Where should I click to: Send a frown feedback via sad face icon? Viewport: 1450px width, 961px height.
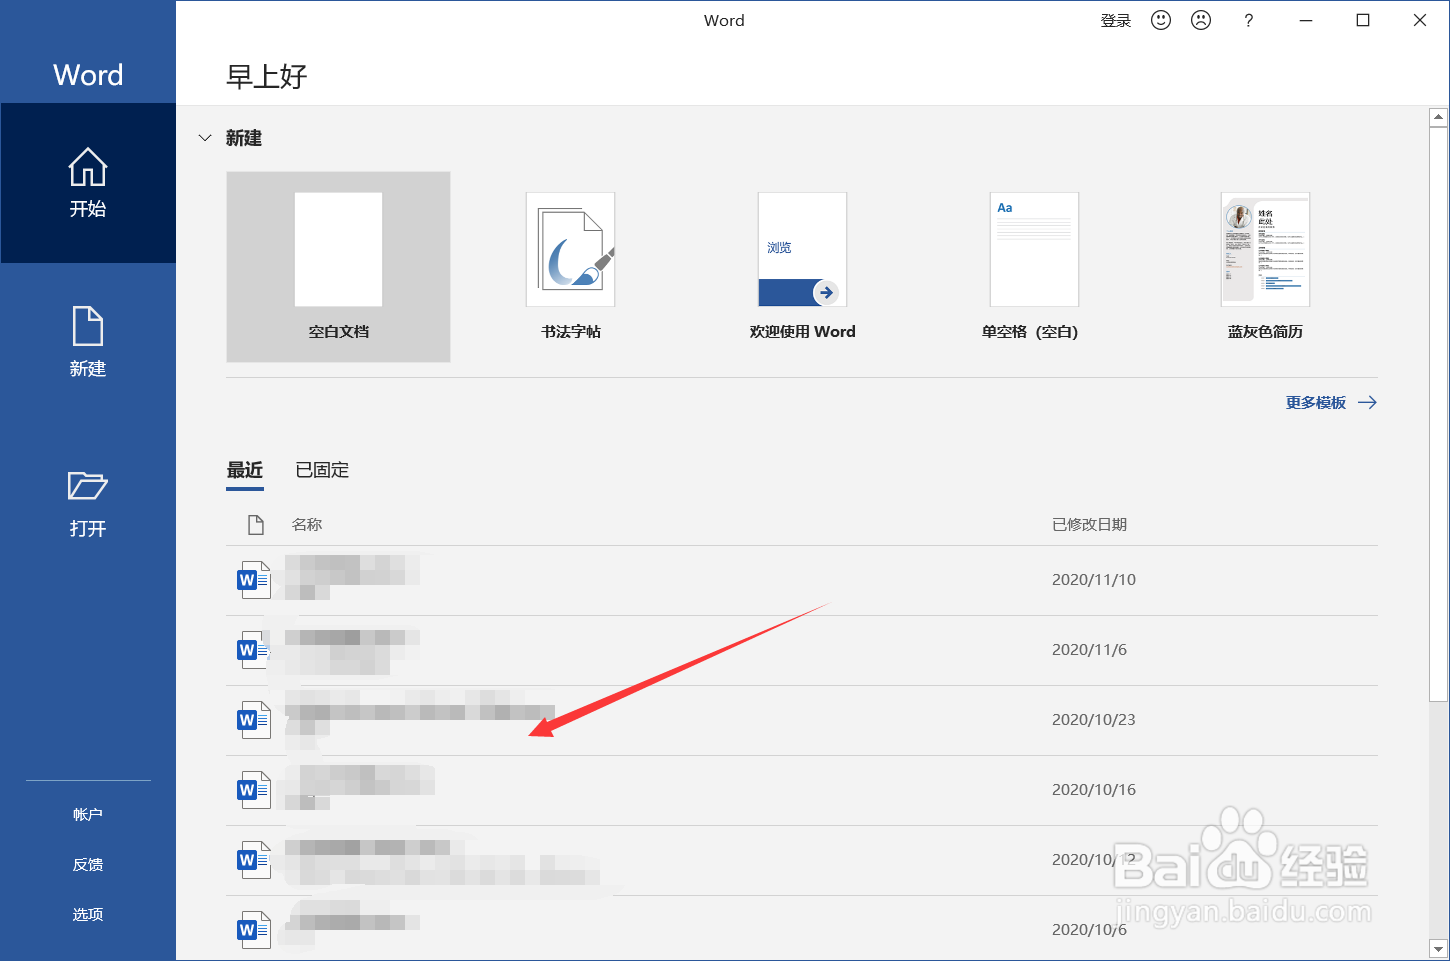point(1201,20)
